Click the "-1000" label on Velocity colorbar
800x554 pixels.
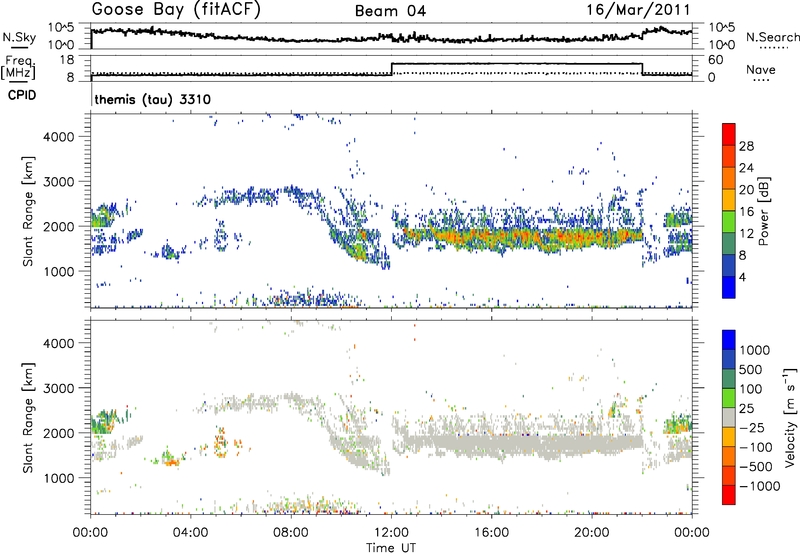pos(760,486)
